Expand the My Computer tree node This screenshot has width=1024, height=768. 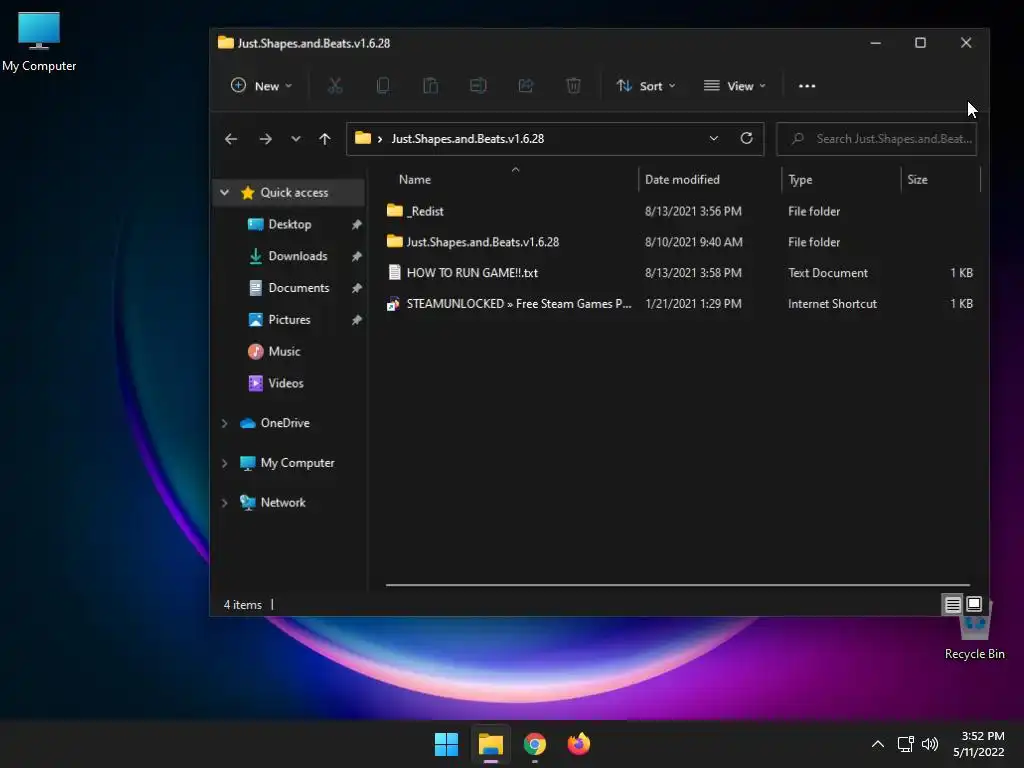(225, 463)
